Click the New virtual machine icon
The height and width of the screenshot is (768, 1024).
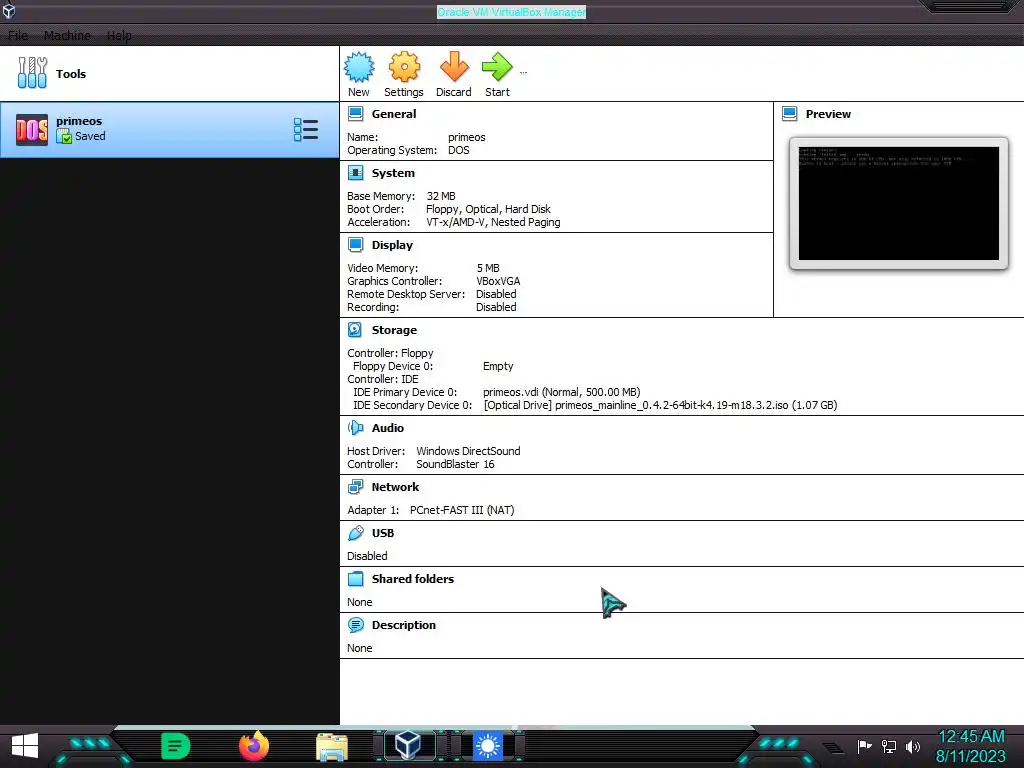click(x=359, y=67)
